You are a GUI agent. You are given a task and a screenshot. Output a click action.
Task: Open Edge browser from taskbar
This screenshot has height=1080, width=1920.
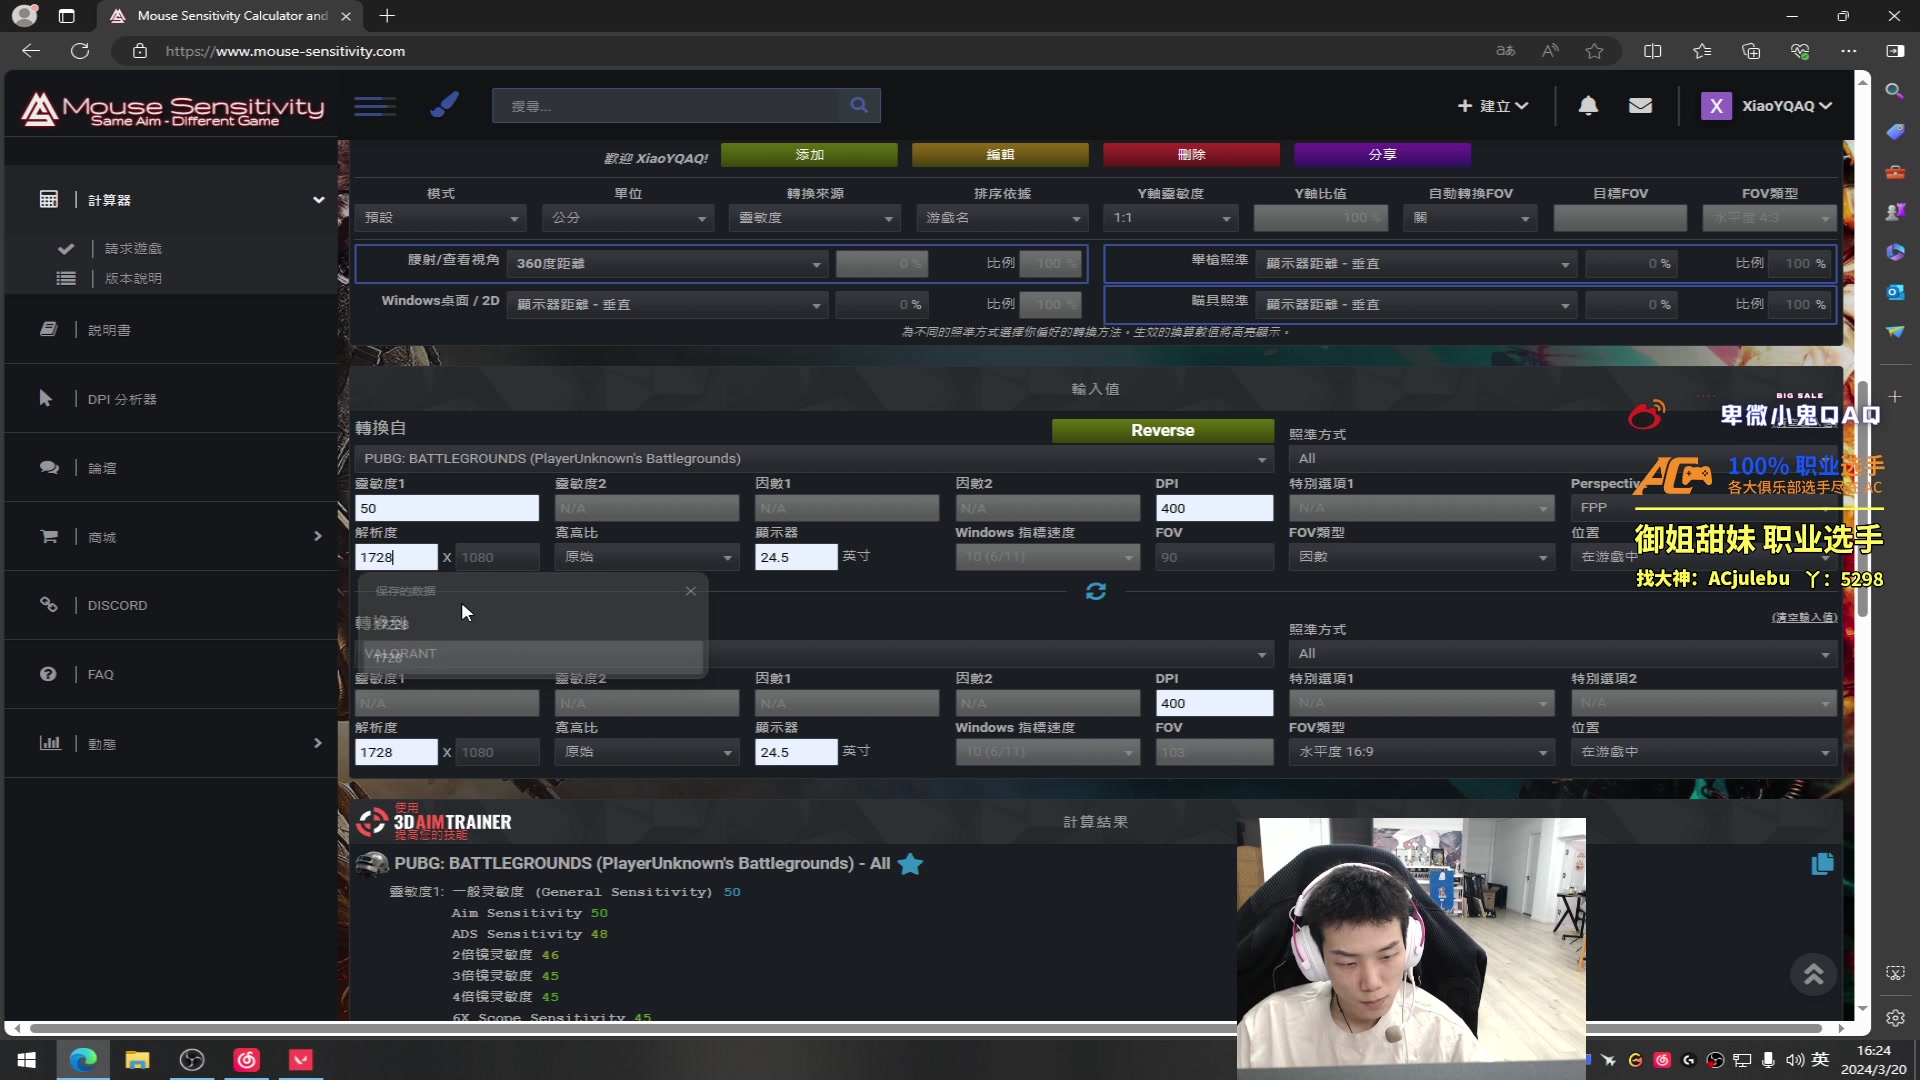pos(83,1060)
